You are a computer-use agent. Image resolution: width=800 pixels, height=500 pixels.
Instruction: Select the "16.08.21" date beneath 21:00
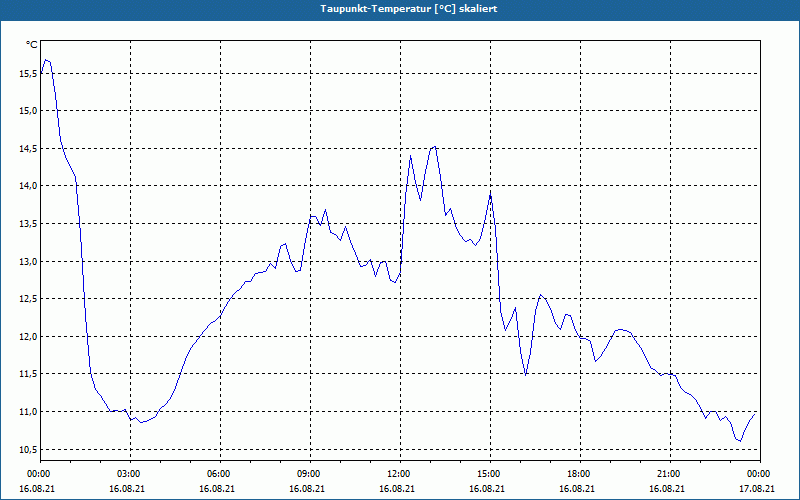click(x=668, y=488)
